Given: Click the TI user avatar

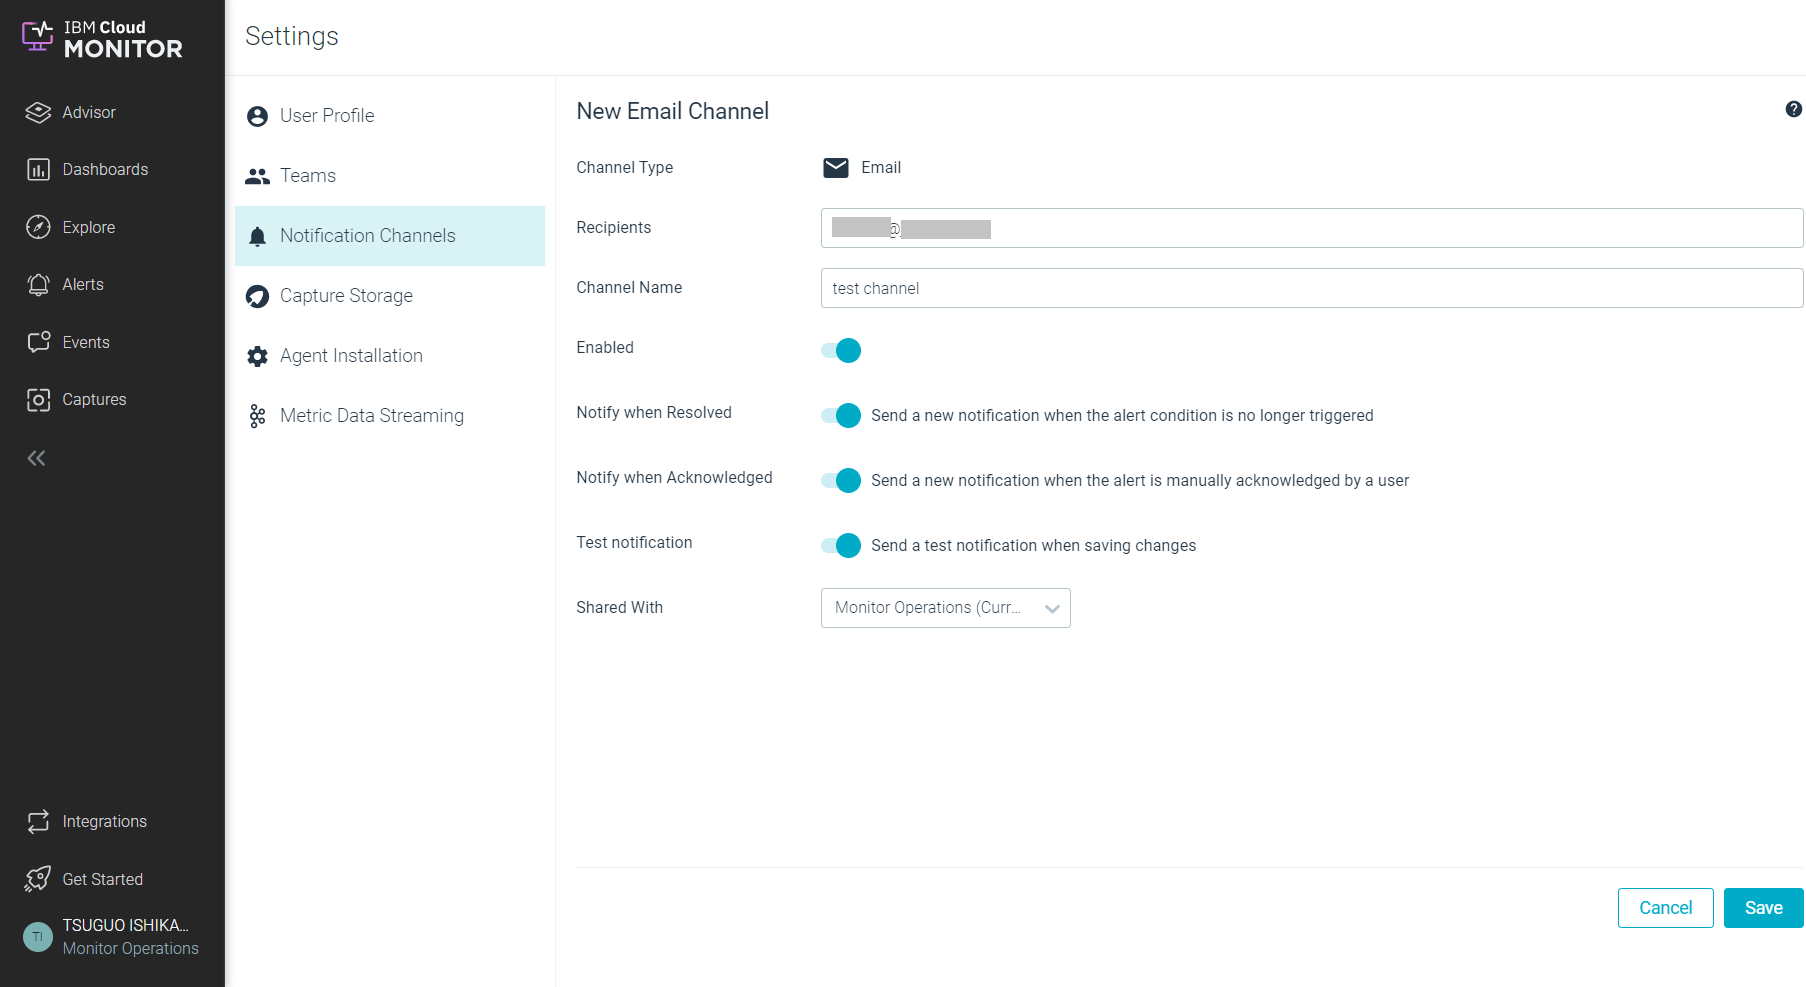Looking at the screenshot, I should tap(38, 937).
